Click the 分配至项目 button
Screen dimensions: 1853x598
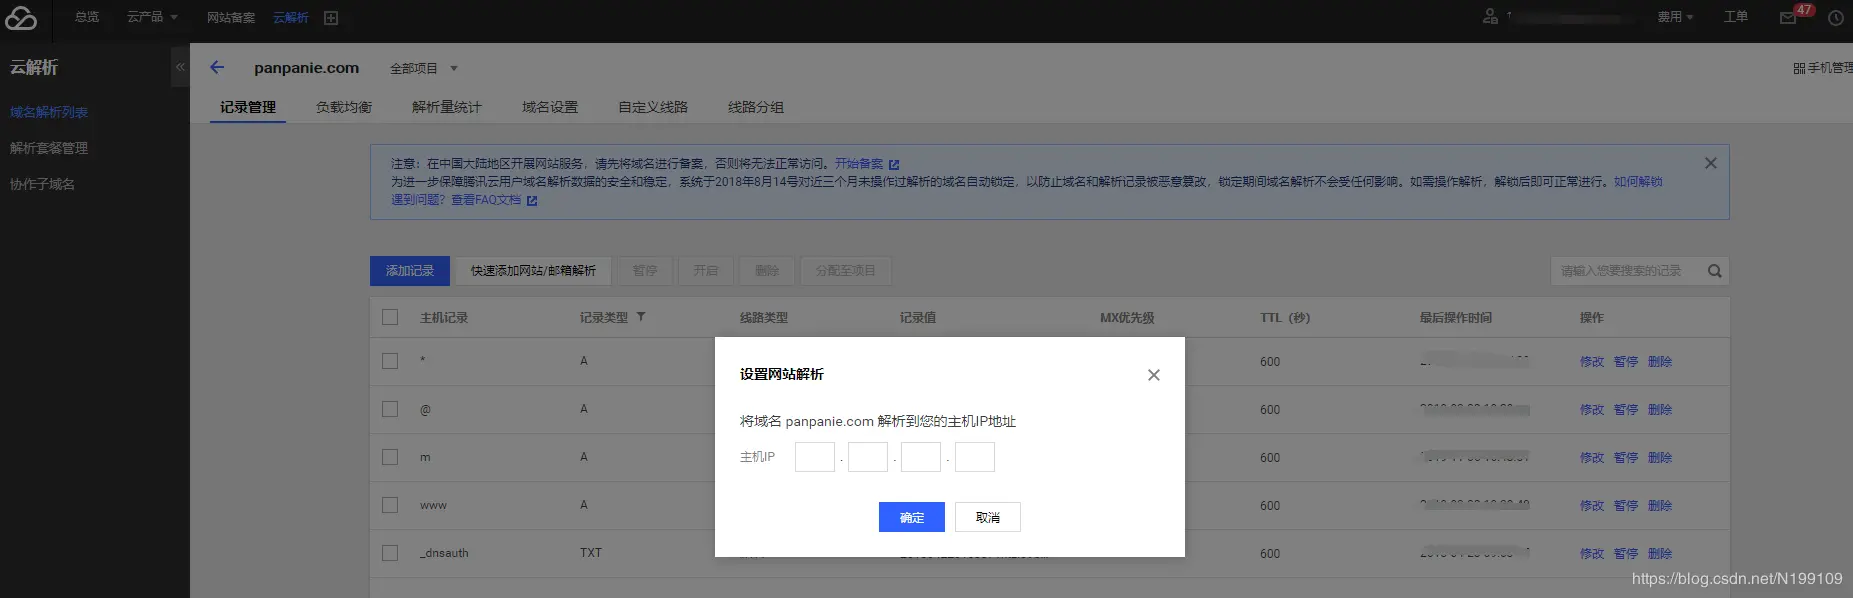click(x=846, y=271)
